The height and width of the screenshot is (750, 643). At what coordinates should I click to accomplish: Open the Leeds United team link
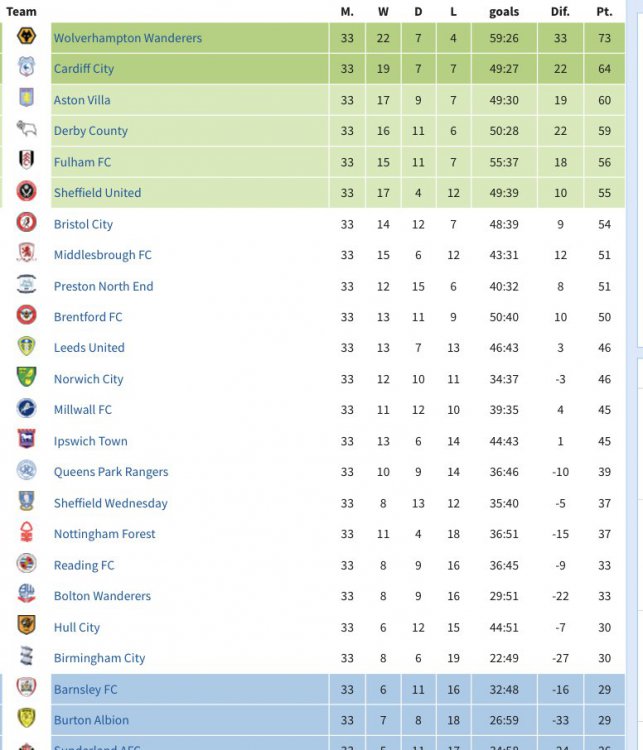pos(89,348)
